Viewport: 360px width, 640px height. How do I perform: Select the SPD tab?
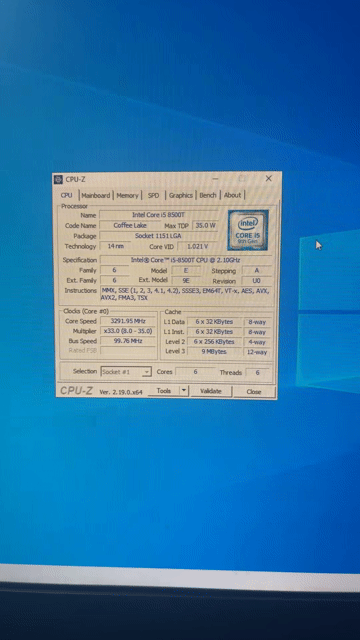coord(153,195)
